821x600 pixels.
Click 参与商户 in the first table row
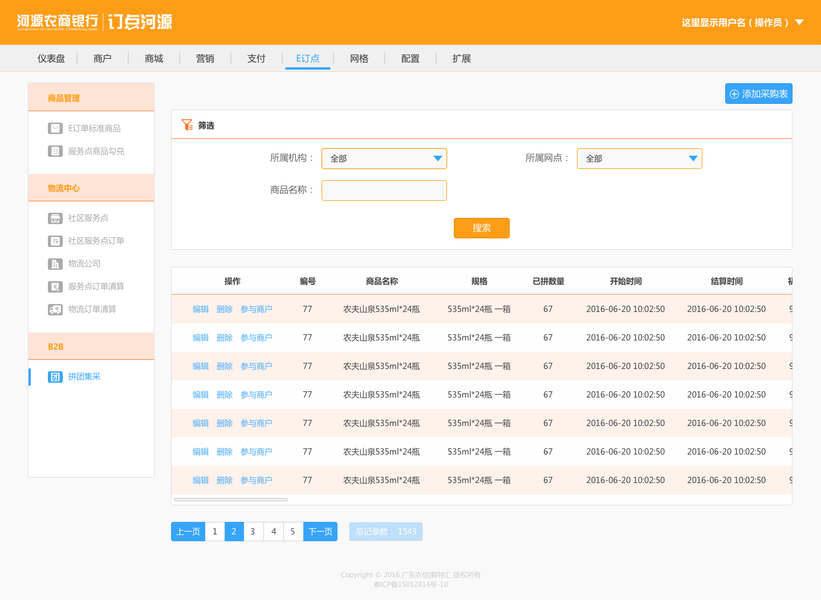tap(256, 309)
